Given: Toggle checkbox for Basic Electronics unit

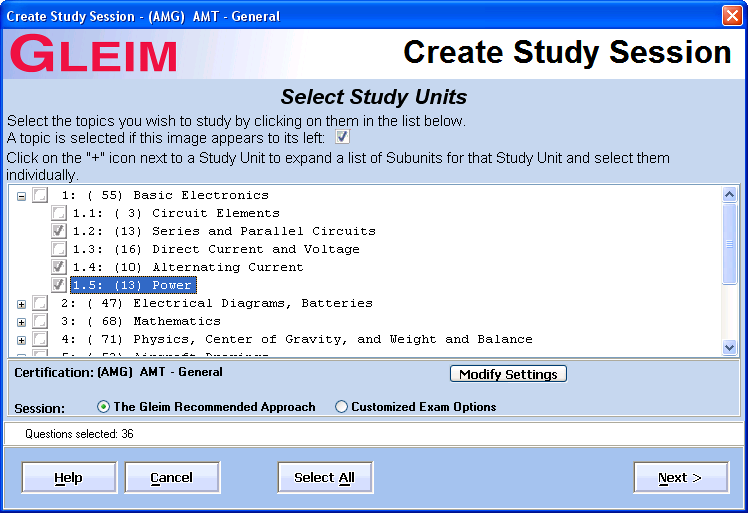Looking at the screenshot, I should (40, 196).
